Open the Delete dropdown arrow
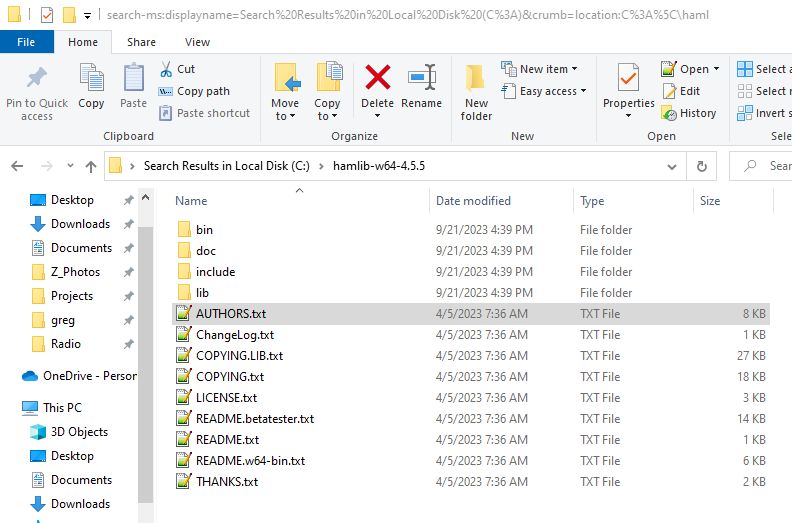Viewport: 792px width, 523px height. pyautogui.click(x=377, y=116)
